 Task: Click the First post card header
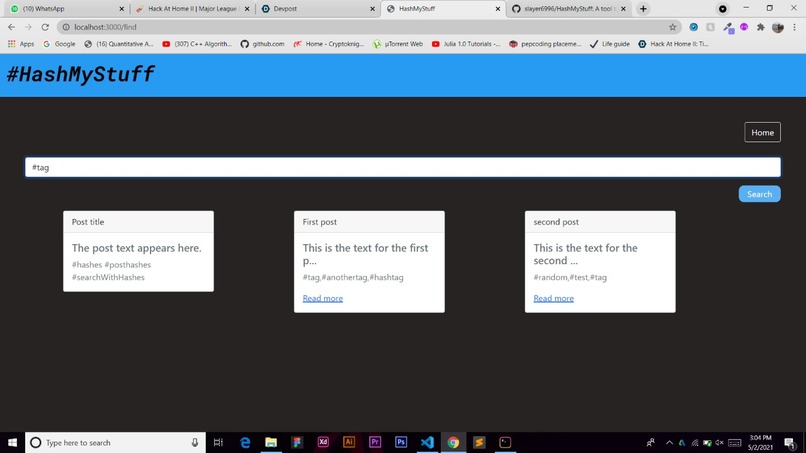tap(369, 222)
